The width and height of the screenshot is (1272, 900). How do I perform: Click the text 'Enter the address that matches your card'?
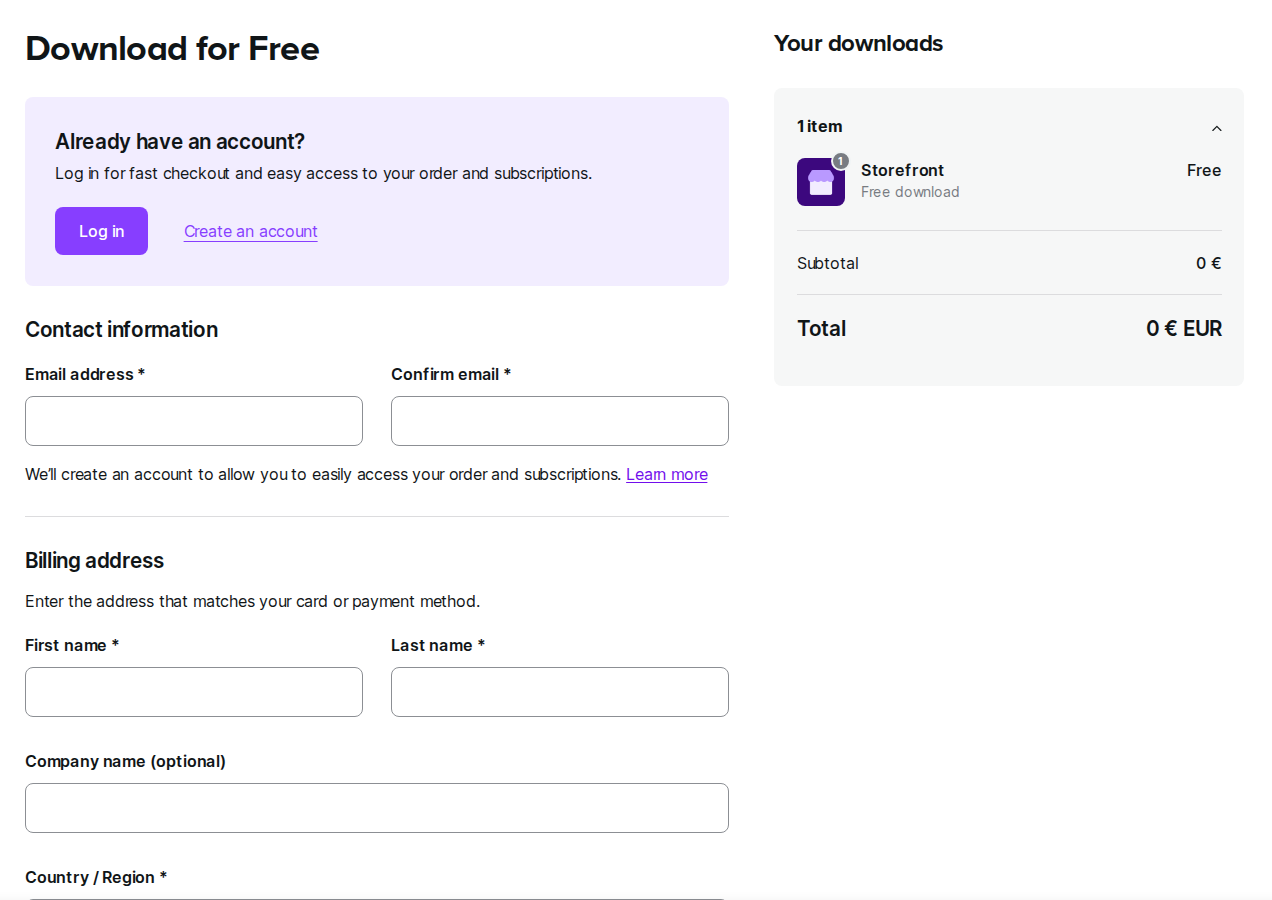176,601
